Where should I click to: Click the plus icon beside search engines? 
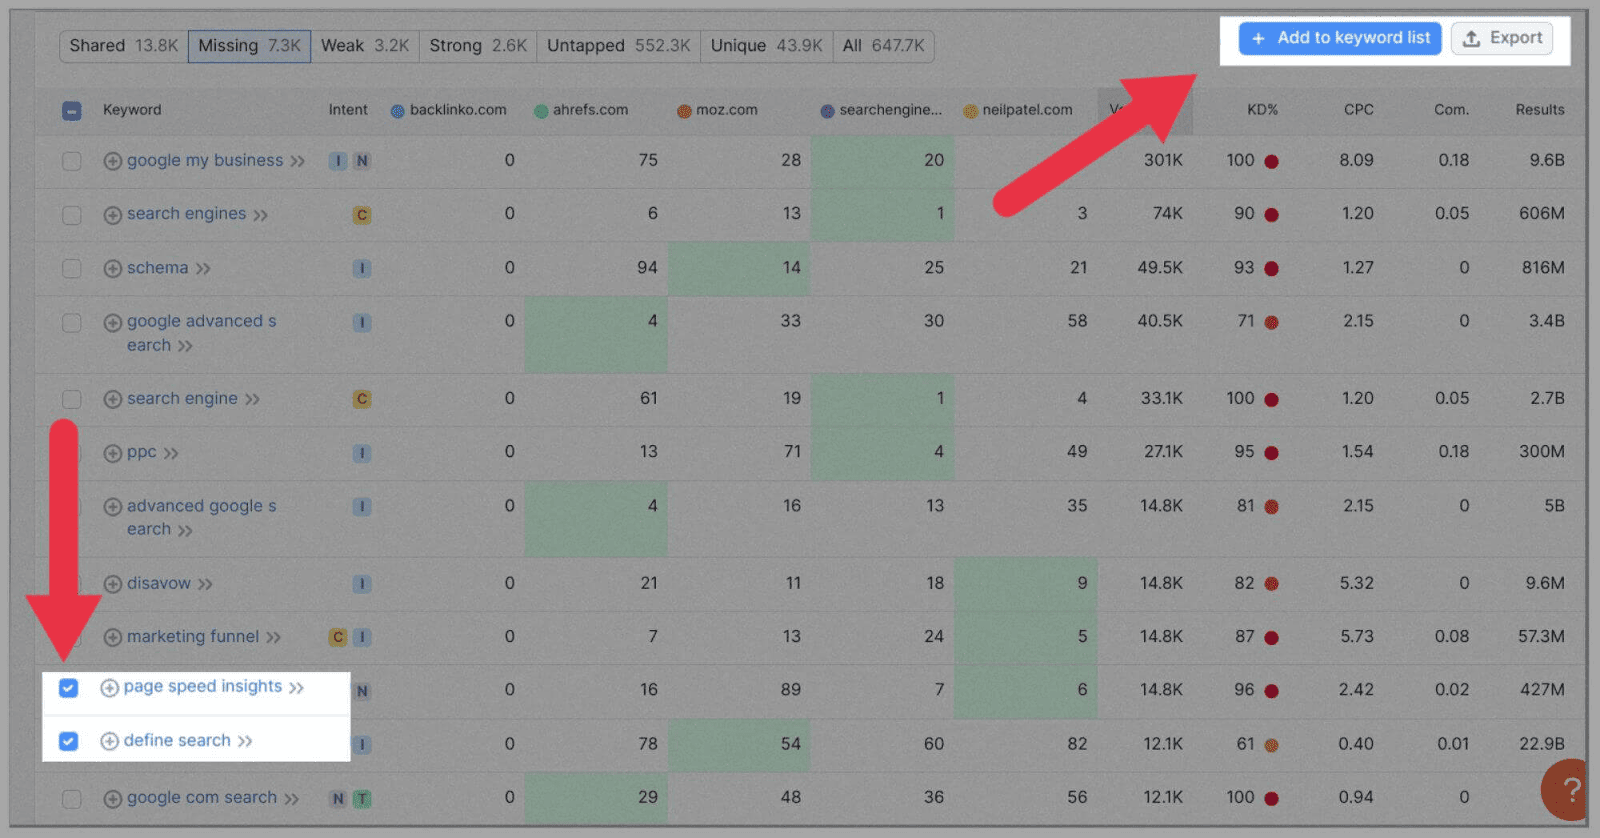click(113, 215)
